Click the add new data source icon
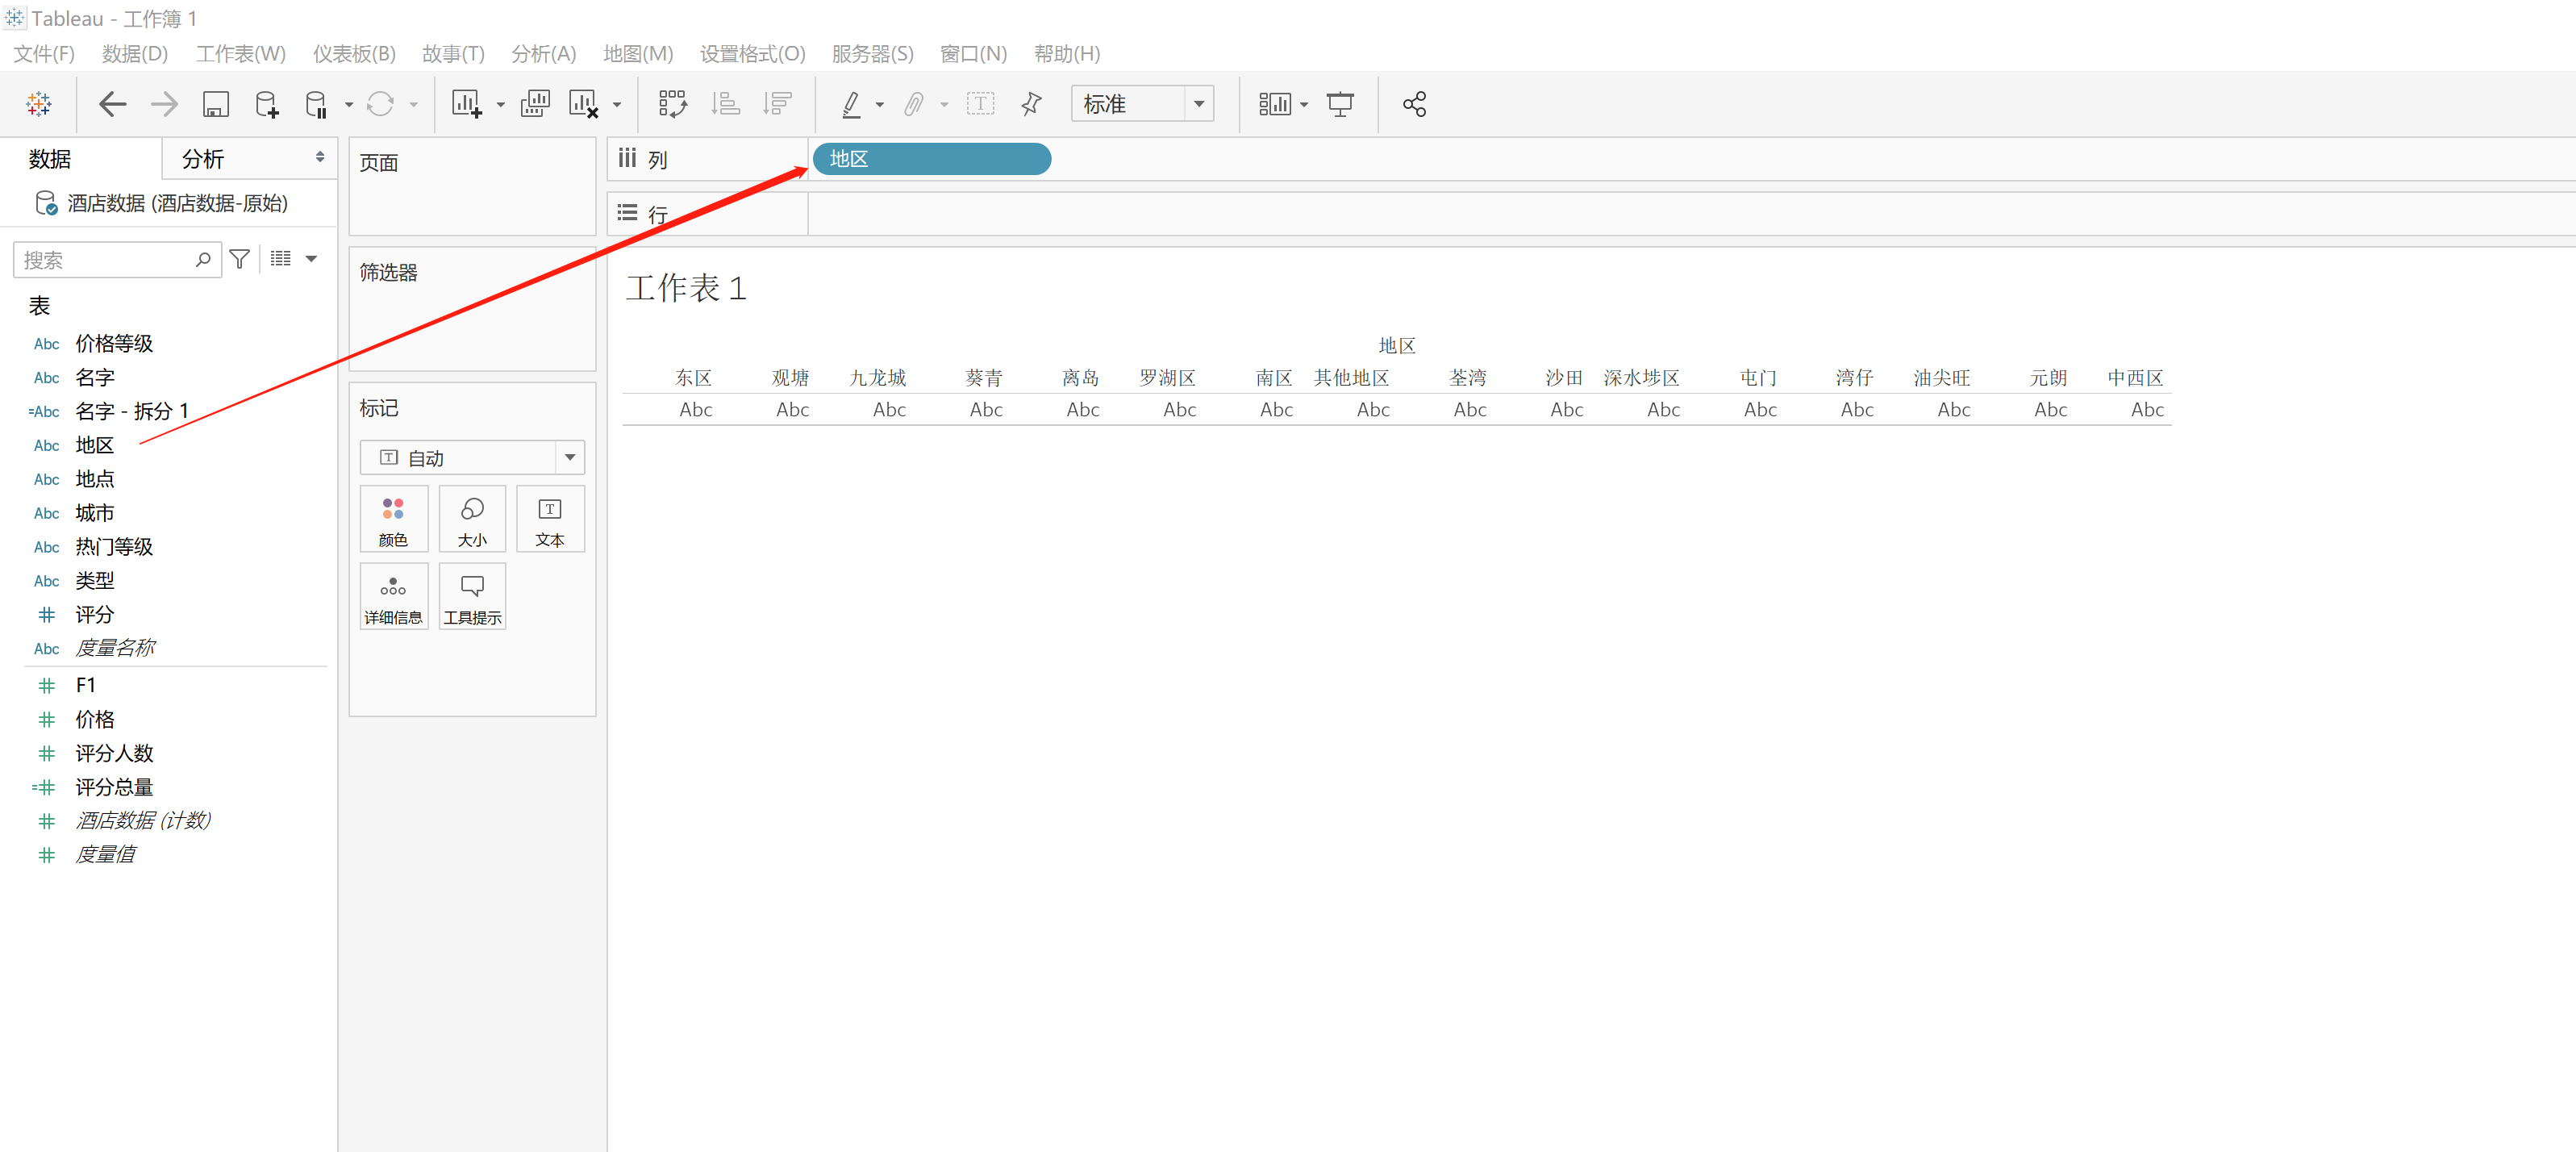 click(266, 104)
